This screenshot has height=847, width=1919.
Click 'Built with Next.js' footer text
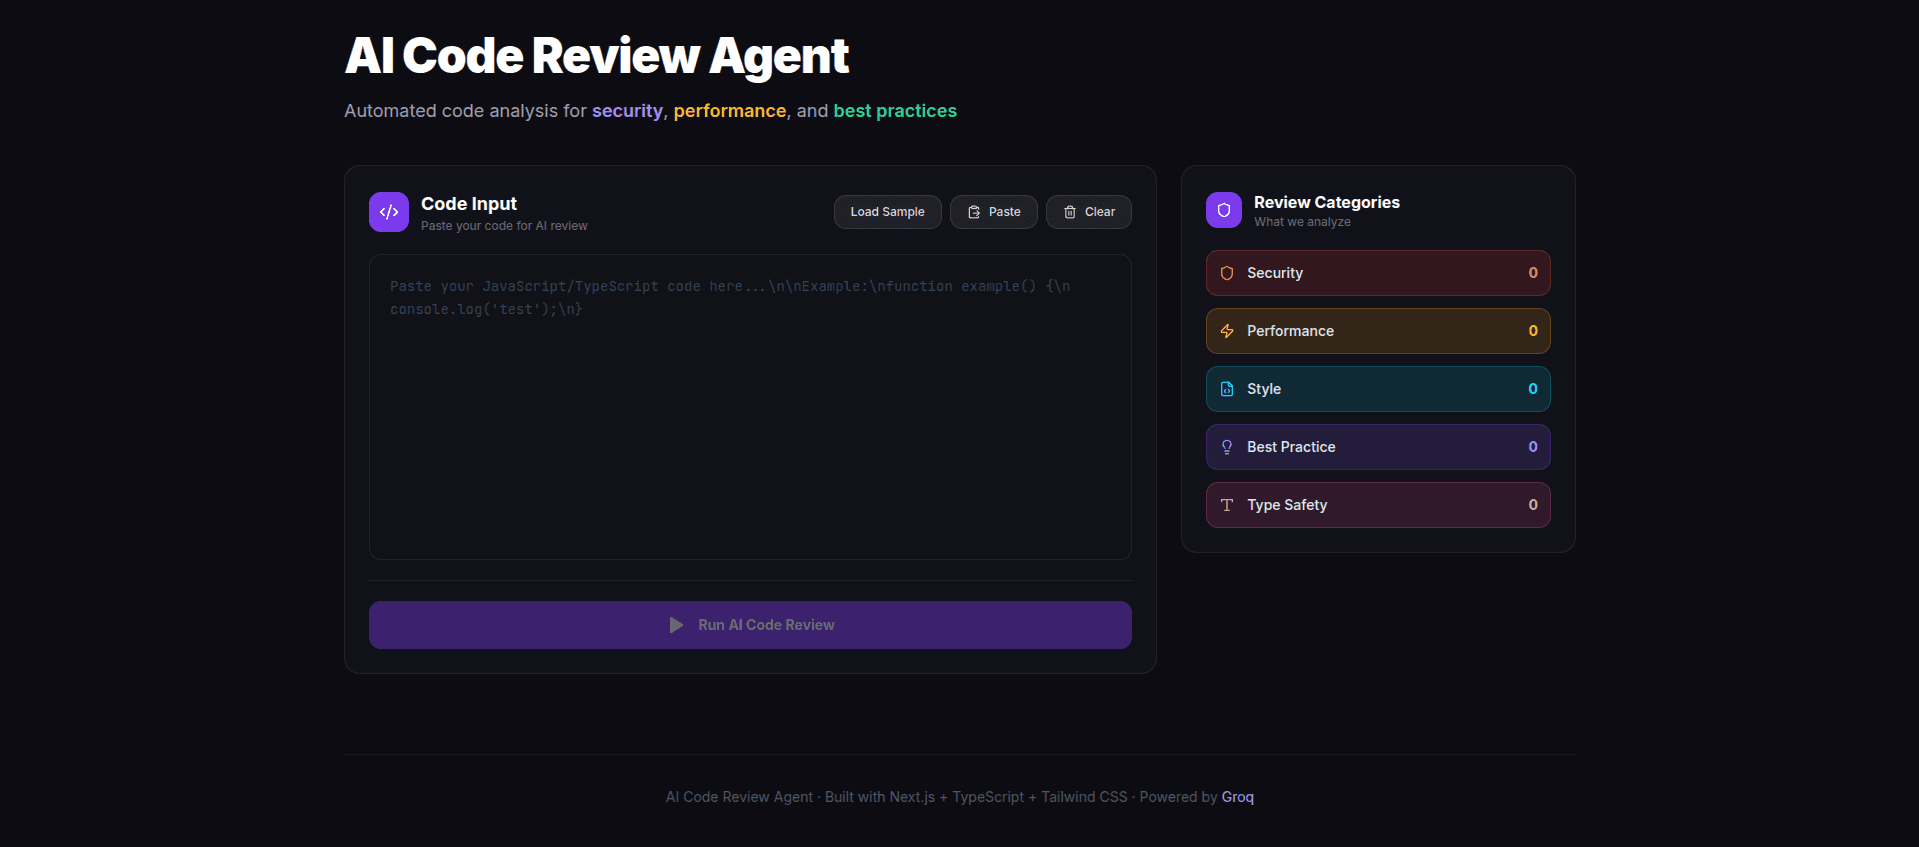880,797
